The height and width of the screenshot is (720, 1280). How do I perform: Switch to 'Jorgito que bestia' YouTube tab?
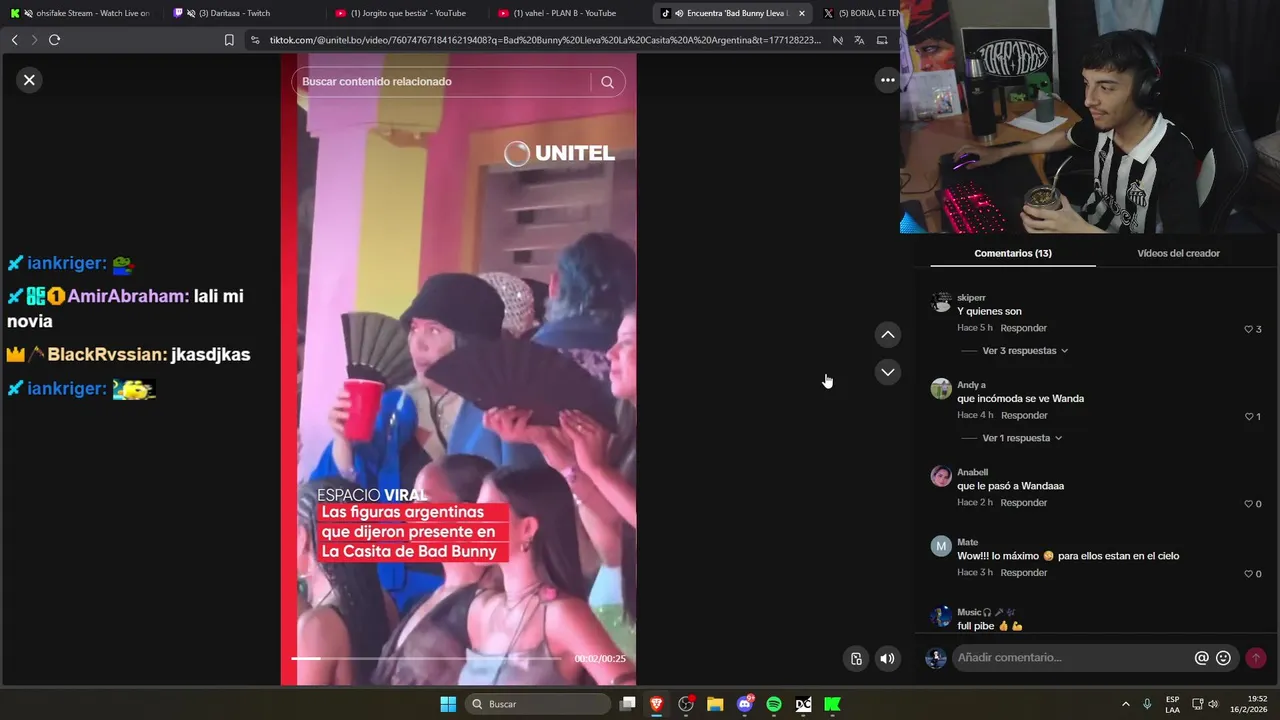coord(408,13)
